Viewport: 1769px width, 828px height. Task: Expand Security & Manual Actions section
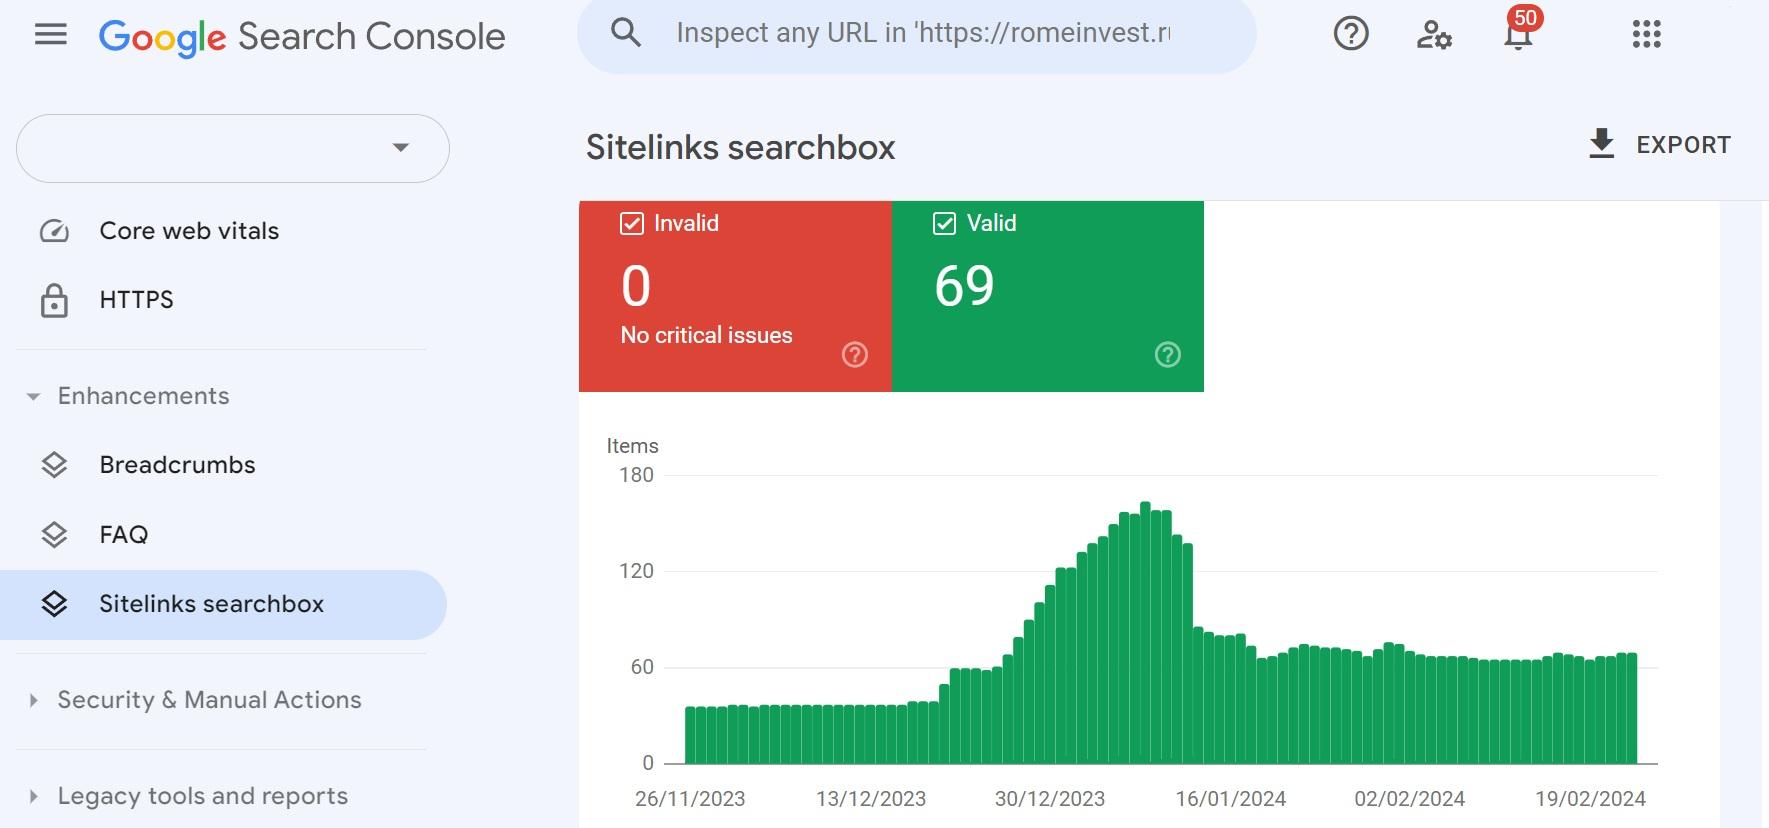pos(34,701)
